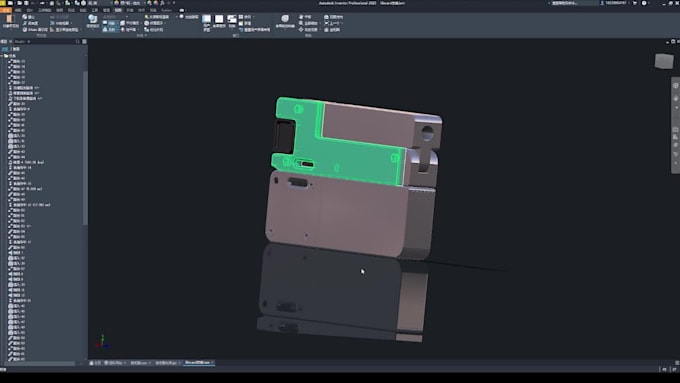Screen dimensions: 680x383
Task: Click the browser horizontal scrollbar
Action: click(38, 363)
